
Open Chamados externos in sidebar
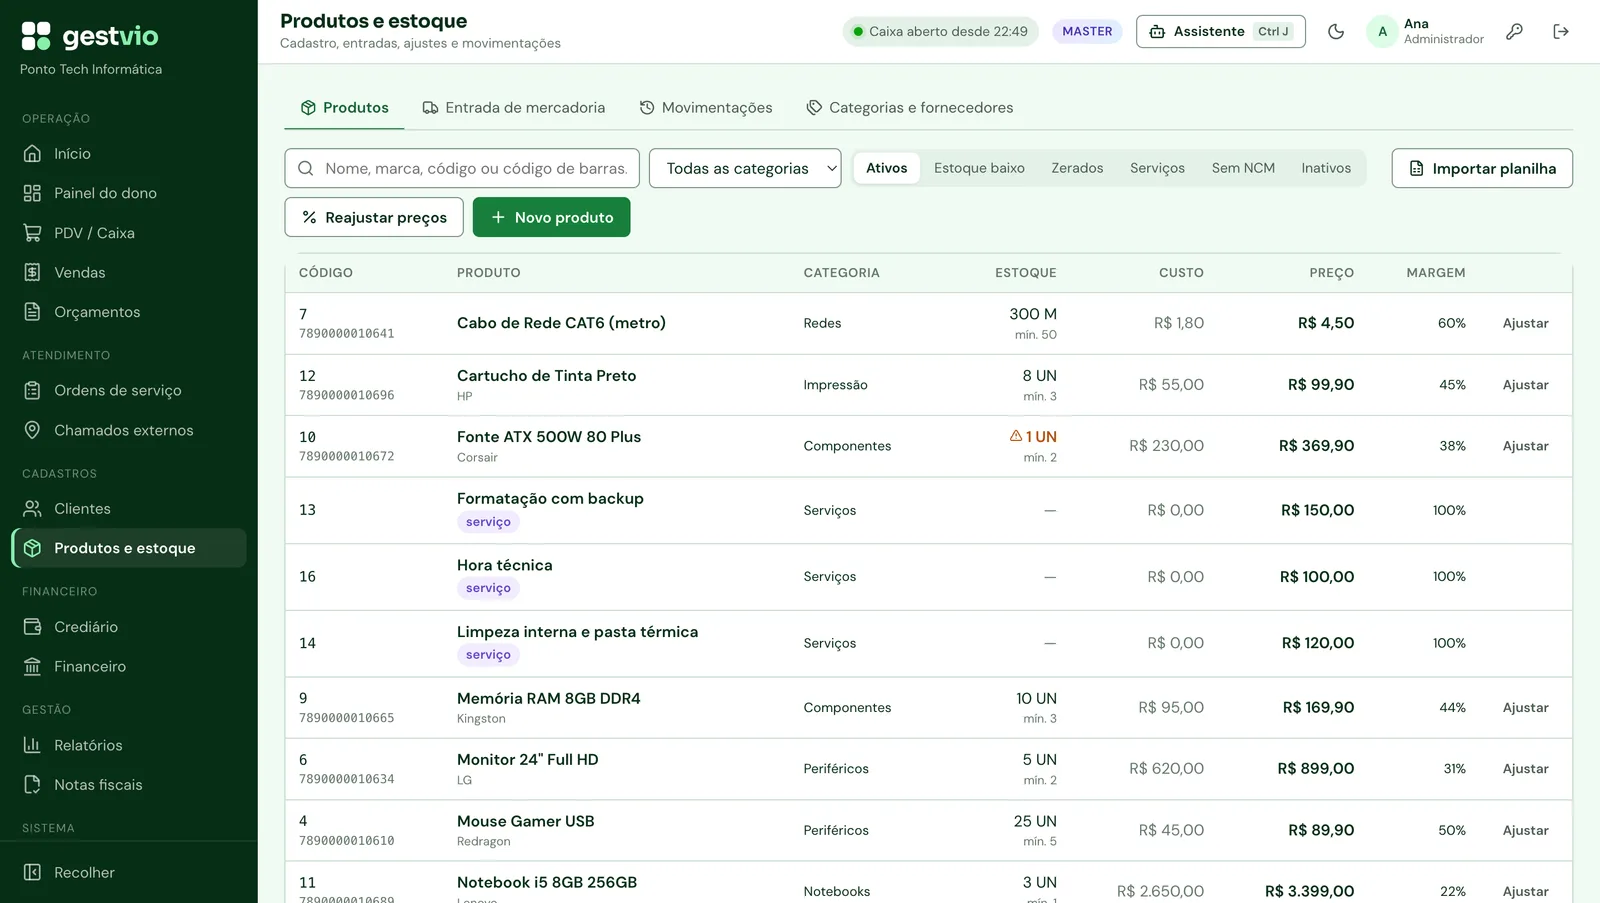point(128,430)
